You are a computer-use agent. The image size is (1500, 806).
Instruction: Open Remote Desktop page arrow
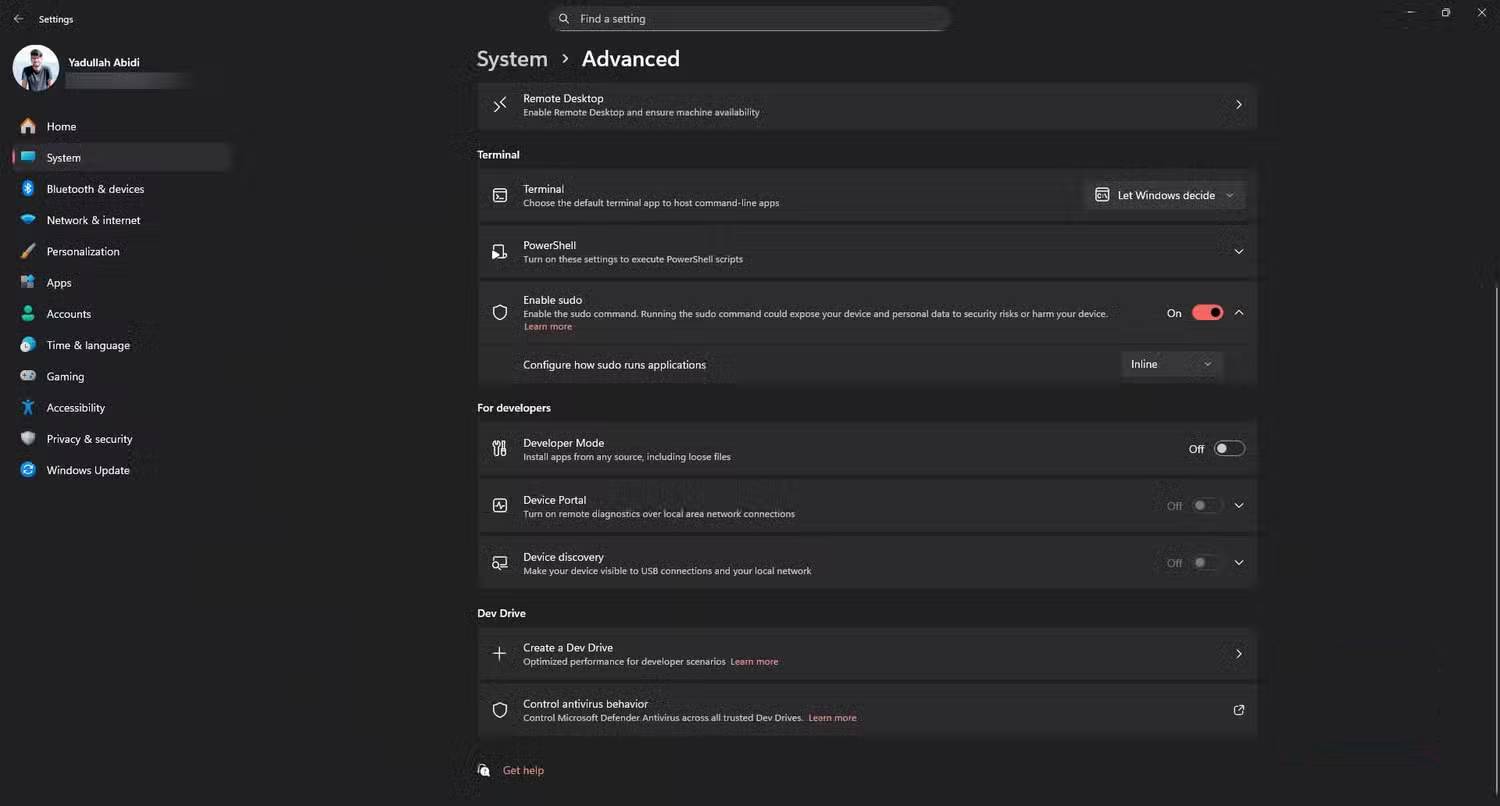[1239, 105]
